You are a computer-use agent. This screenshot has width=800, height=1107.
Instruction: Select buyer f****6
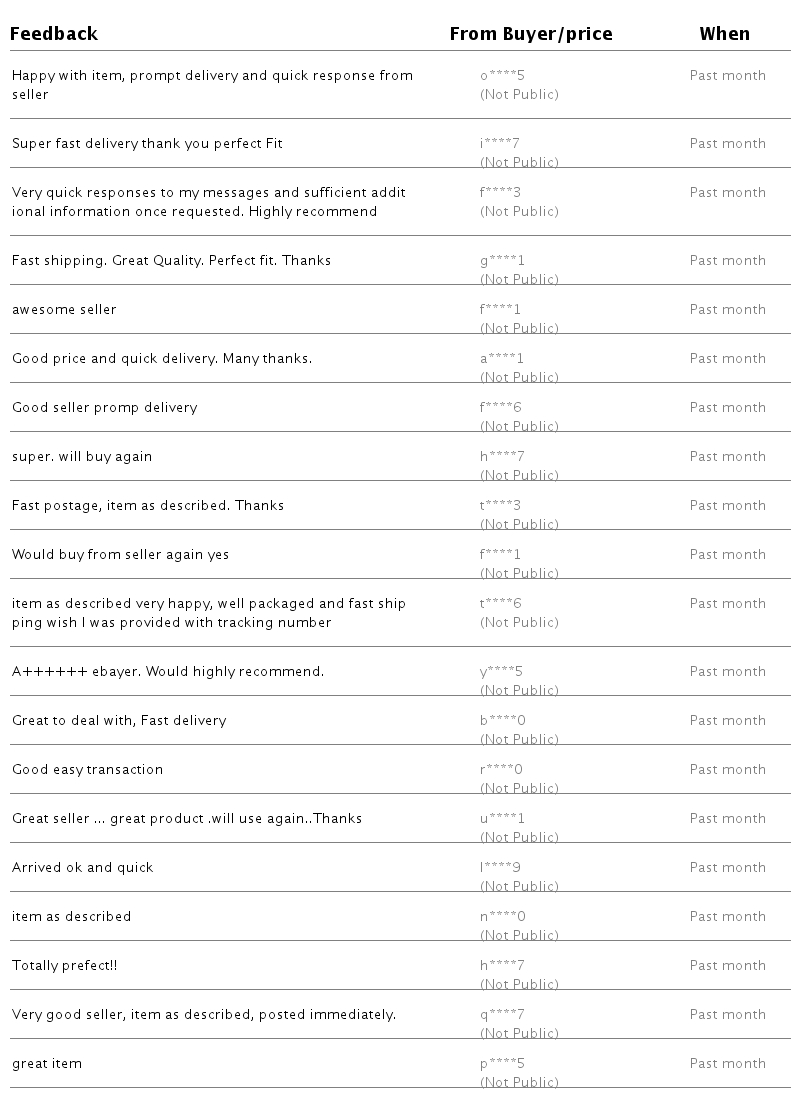501,408
